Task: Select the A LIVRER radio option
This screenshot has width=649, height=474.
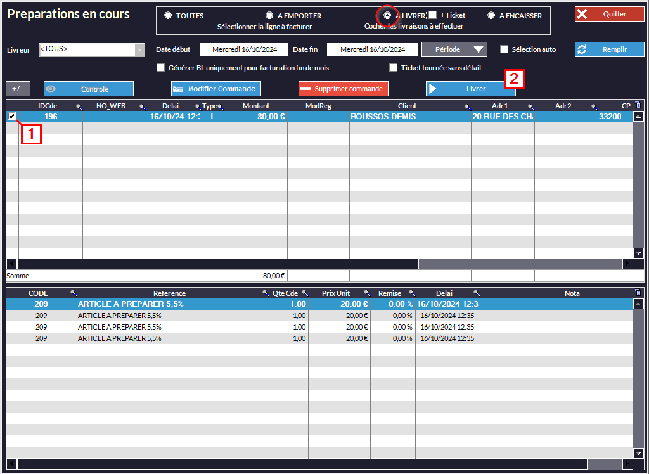Action: pos(387,17)
